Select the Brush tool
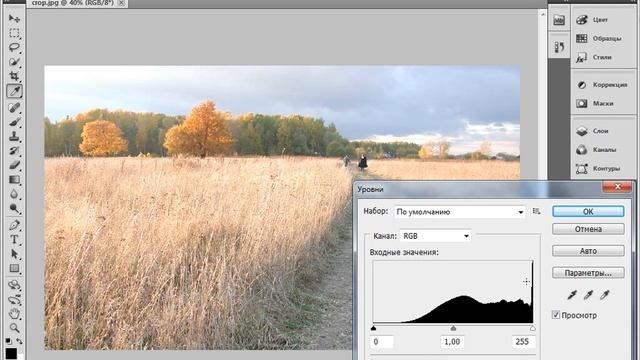The width and height of the screenshot is (640, 360). pyautogui.click(x=14, y=122)
